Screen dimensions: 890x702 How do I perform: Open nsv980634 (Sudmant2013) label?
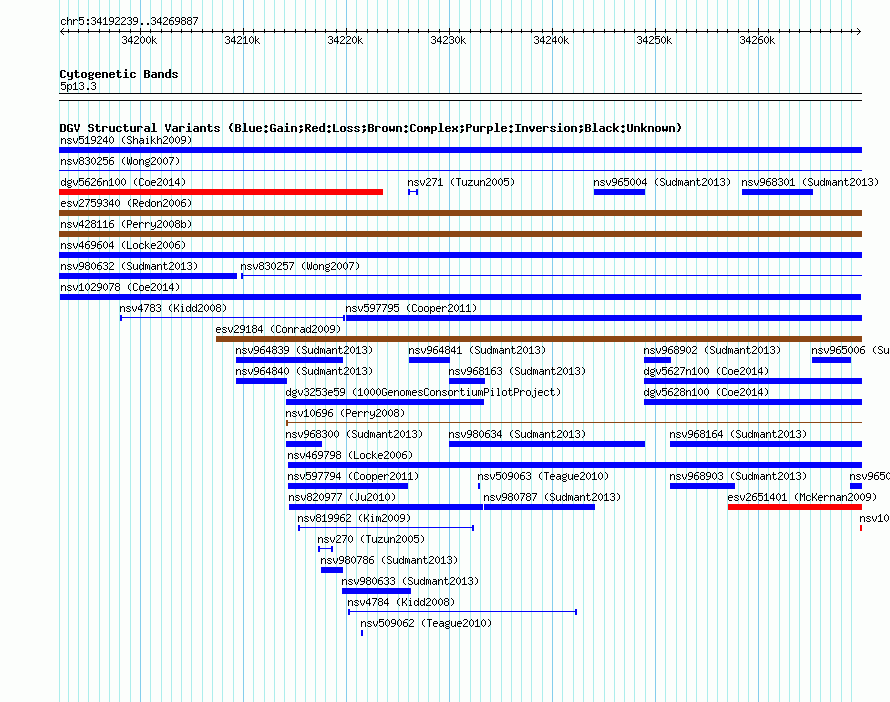517,434
